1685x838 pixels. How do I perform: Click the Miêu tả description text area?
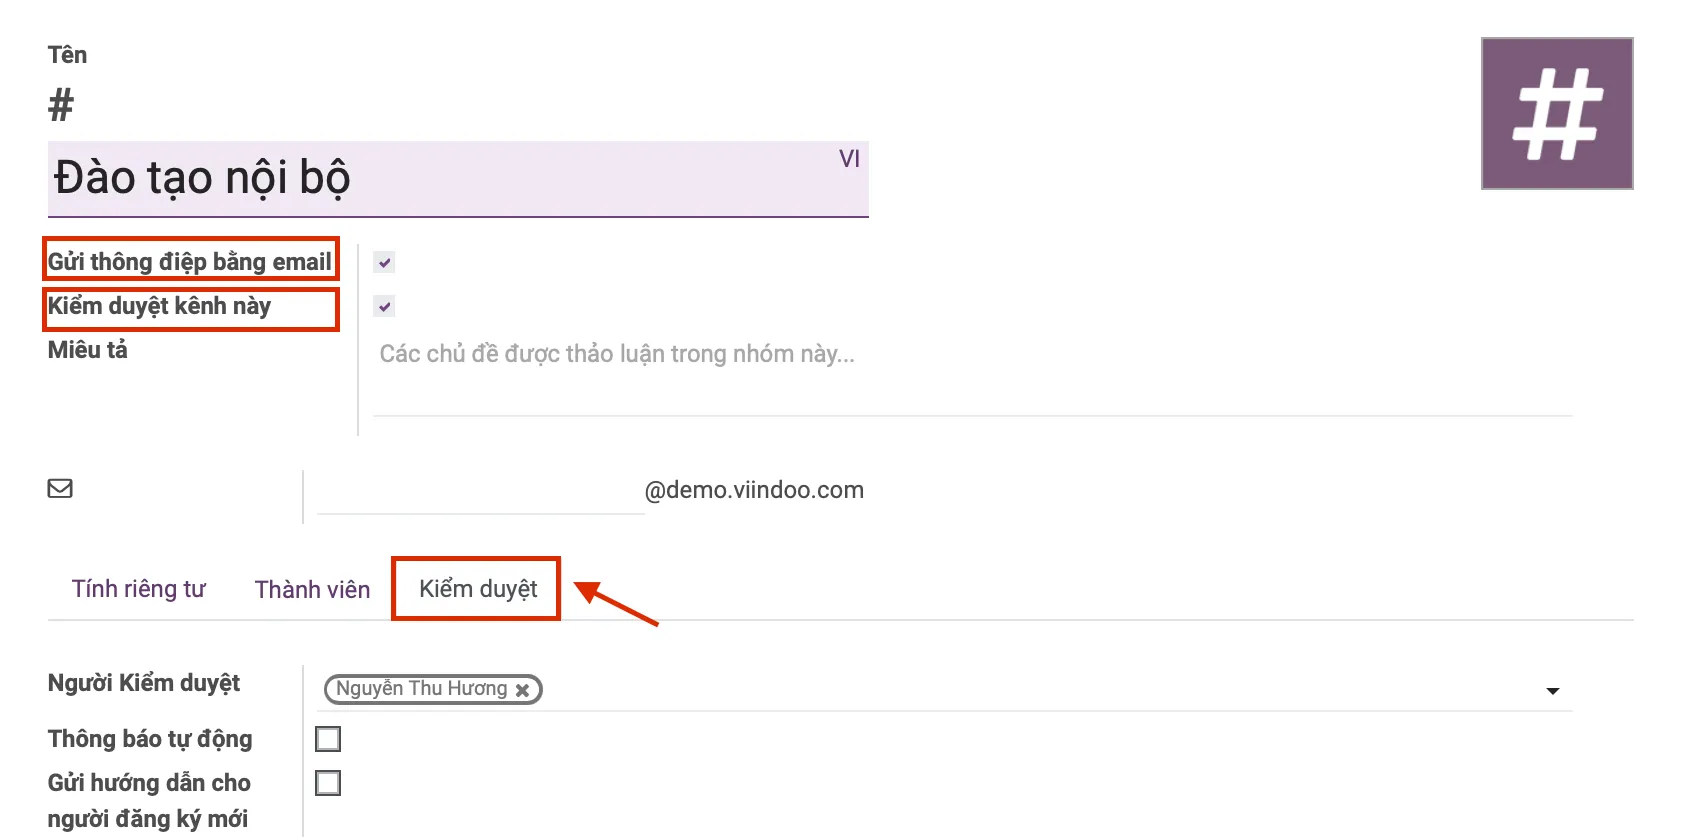coord(972,380)
